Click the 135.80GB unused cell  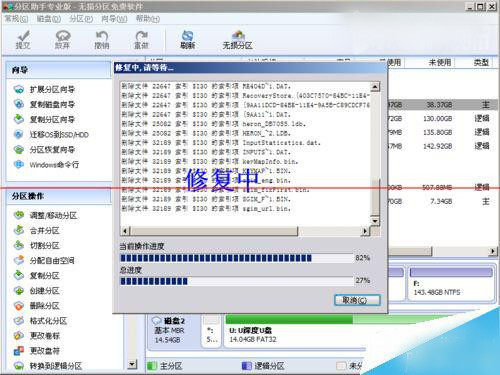tap(437, 132)
